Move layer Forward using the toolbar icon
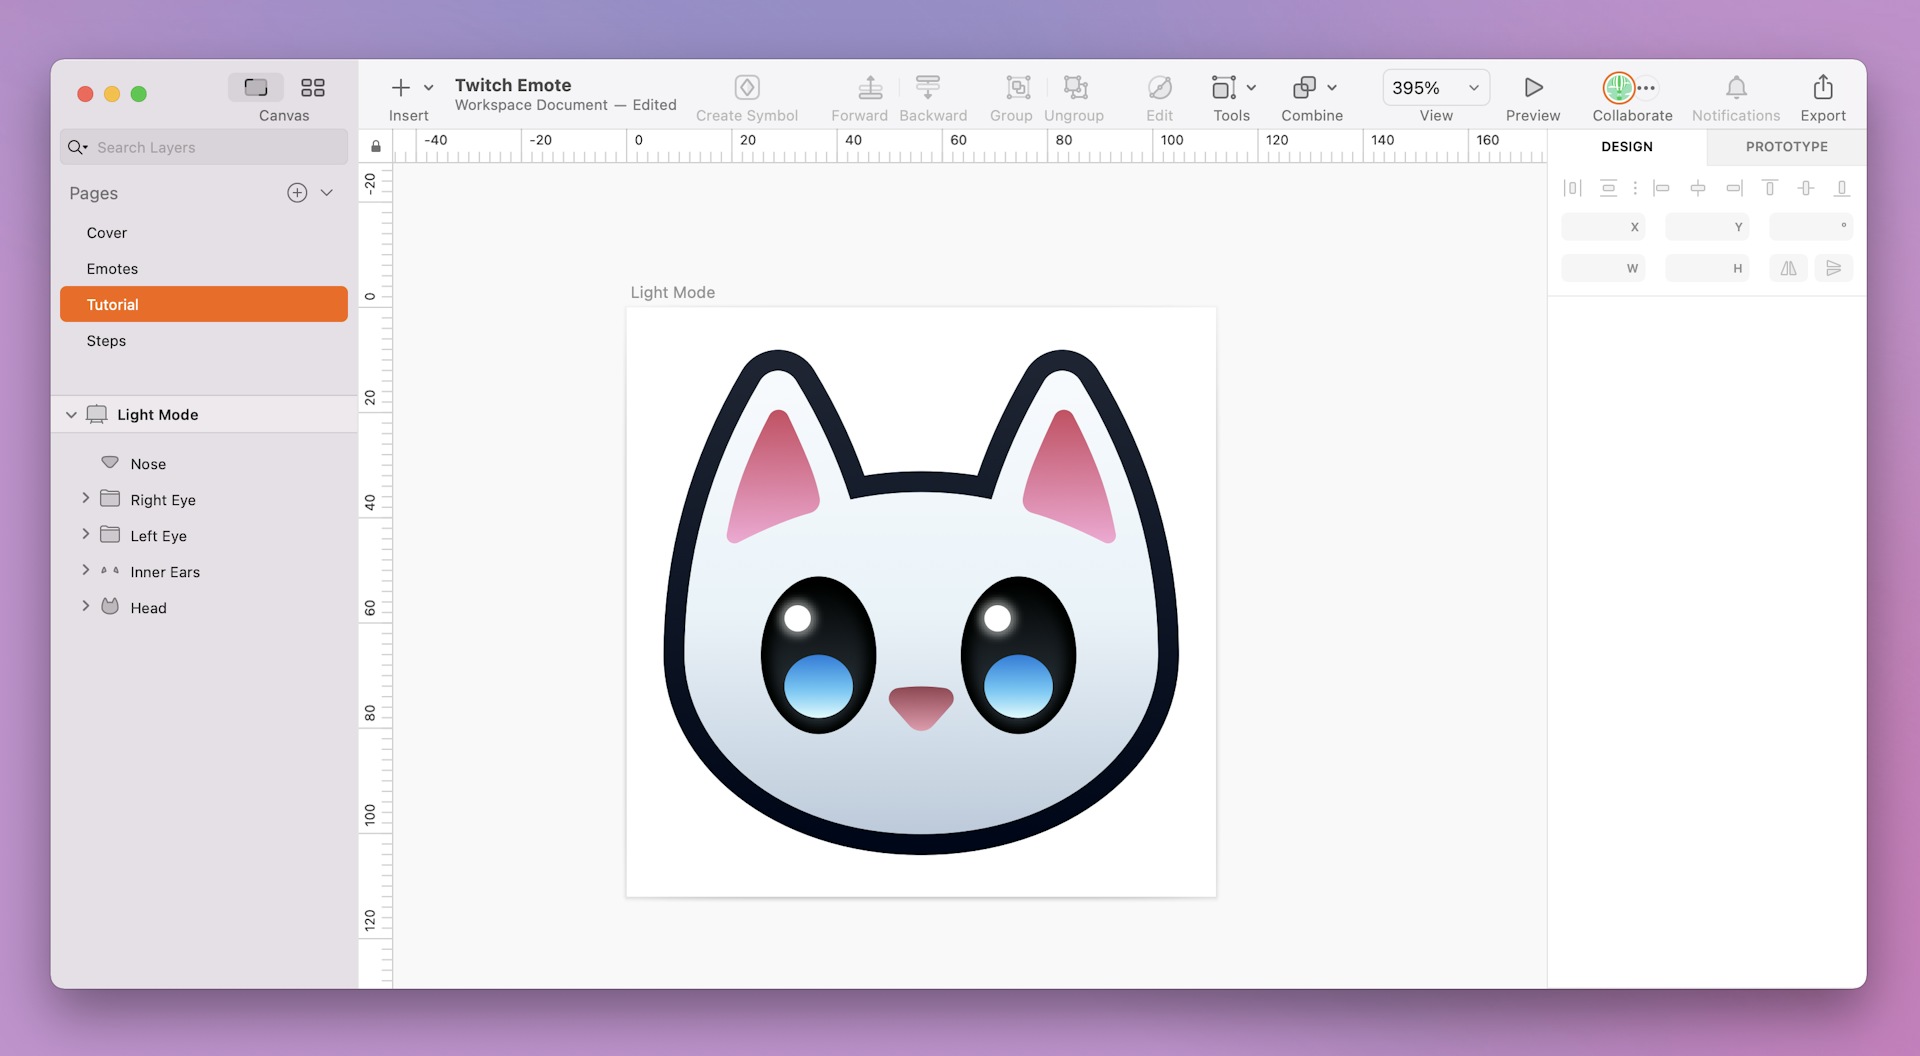The image size is (1920, 1056). (869, 88)
